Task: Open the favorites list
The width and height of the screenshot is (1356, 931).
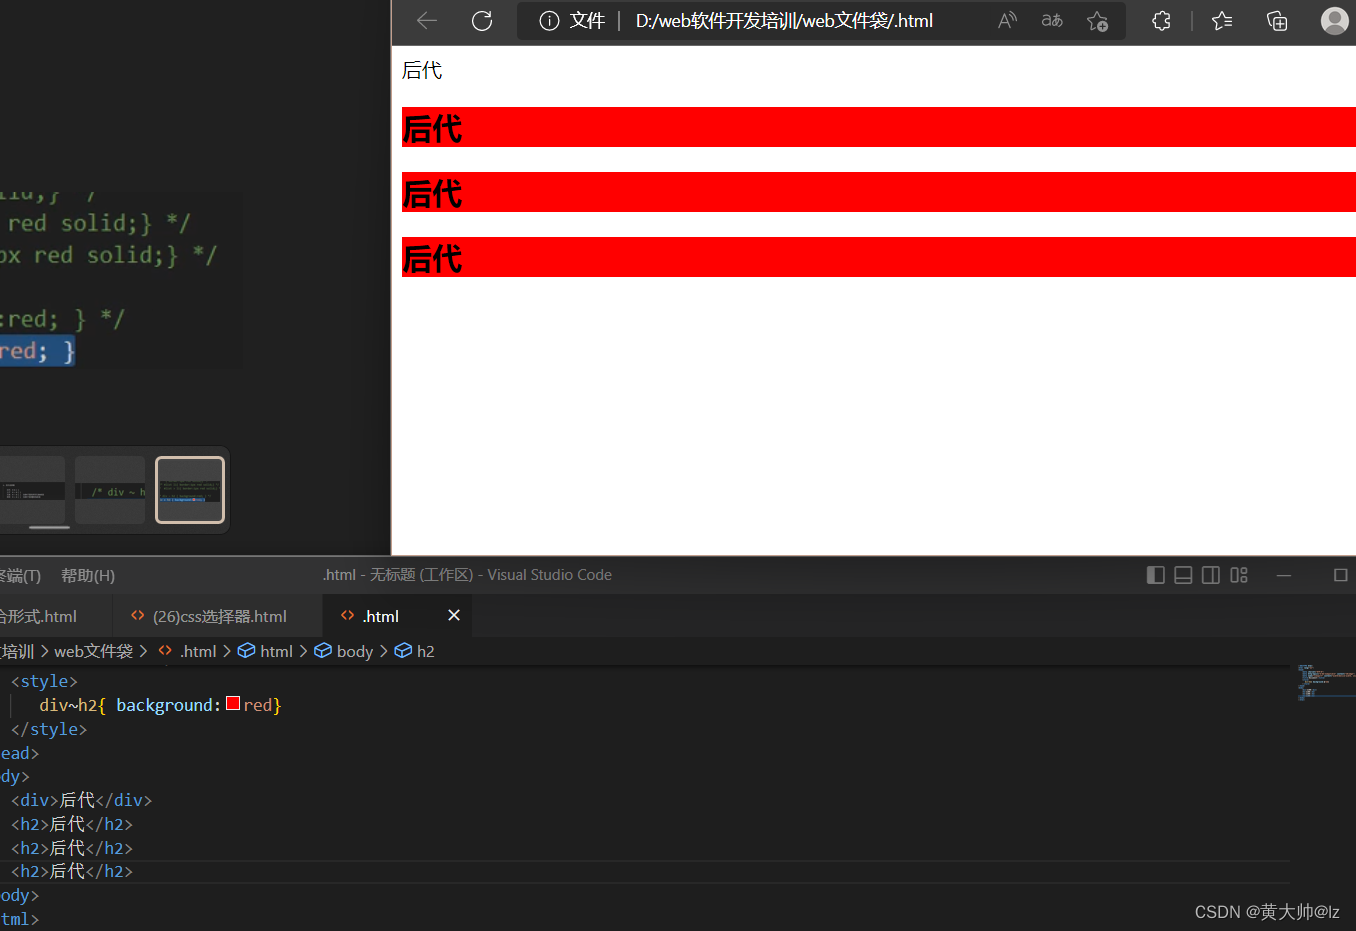Action: [1222, 21]
